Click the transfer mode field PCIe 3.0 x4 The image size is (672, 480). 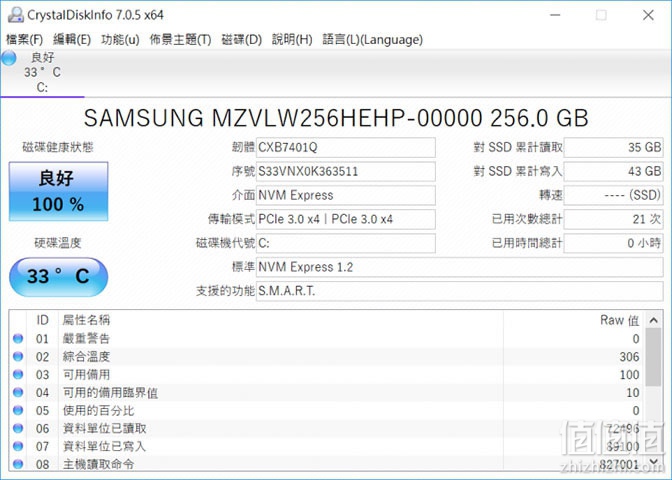click(346, 219)
